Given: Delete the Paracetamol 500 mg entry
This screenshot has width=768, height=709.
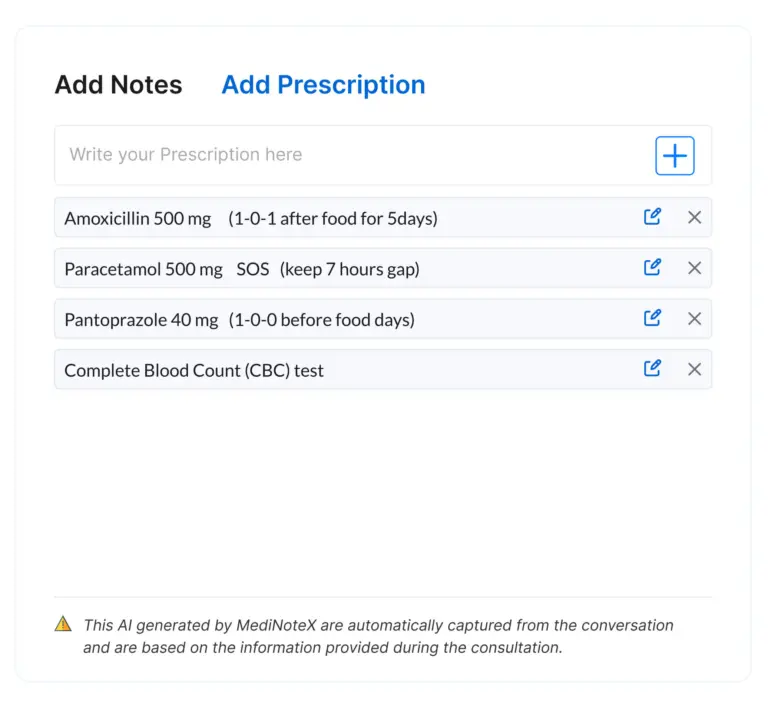Looking at the screenshot, I should [694, 268].
